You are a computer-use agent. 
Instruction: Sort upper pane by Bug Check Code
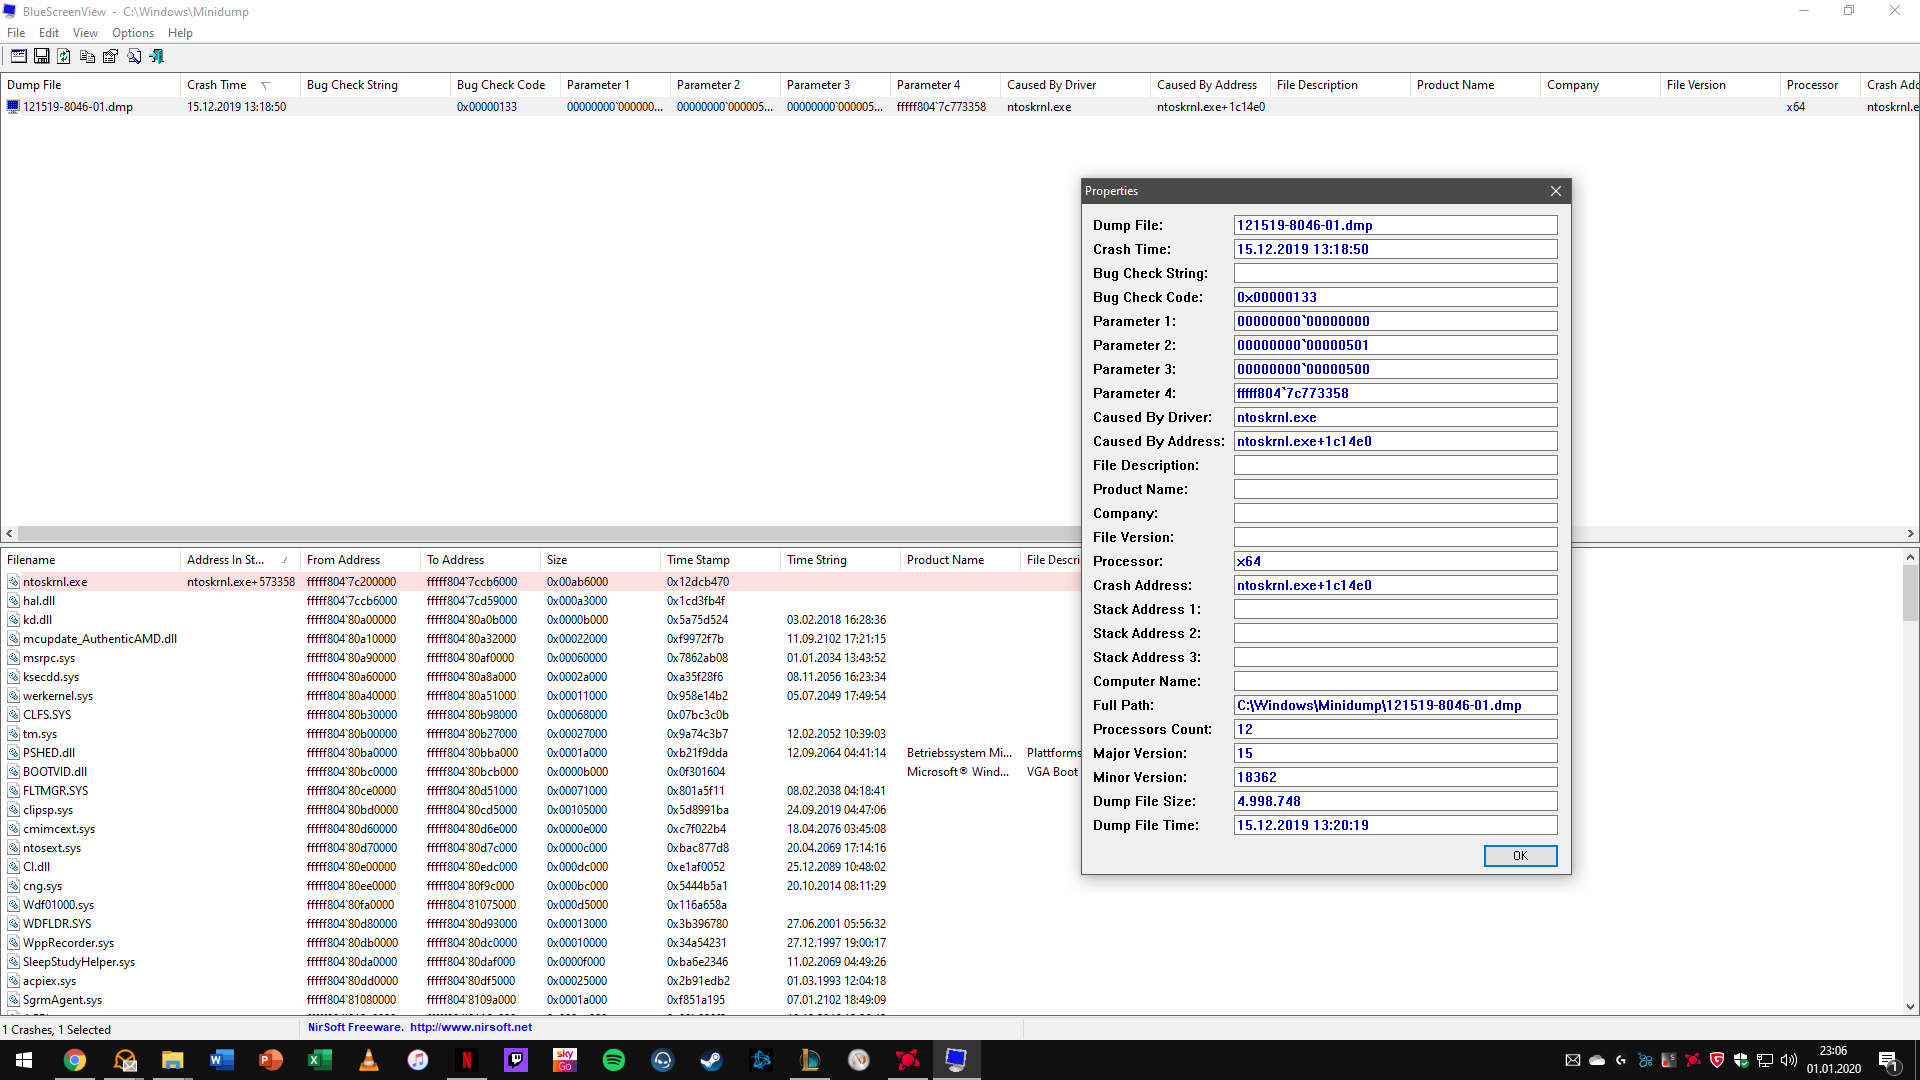click(x=500, y=85)
